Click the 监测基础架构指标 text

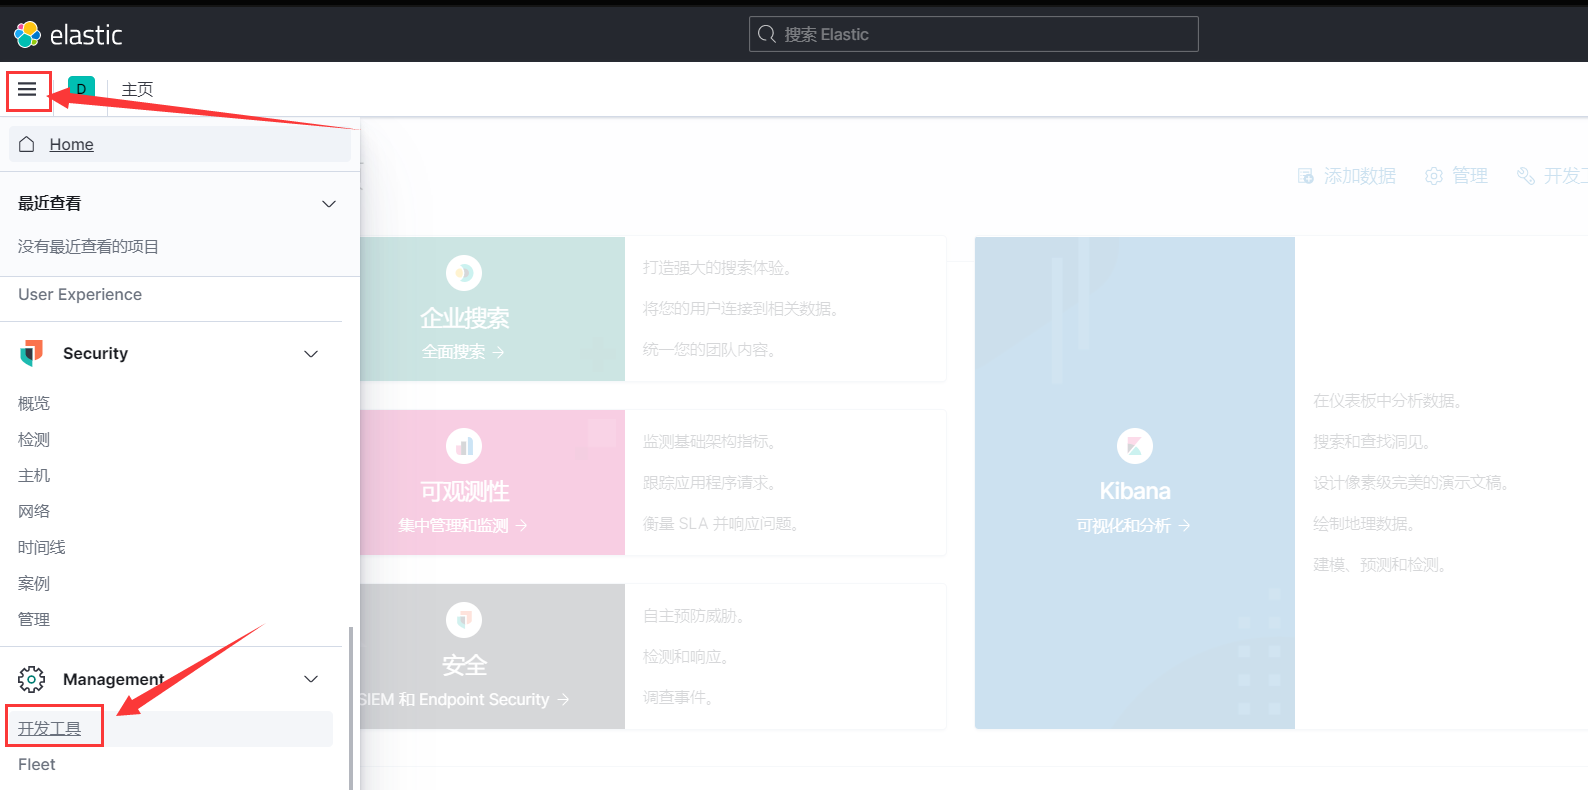[711, 442]
